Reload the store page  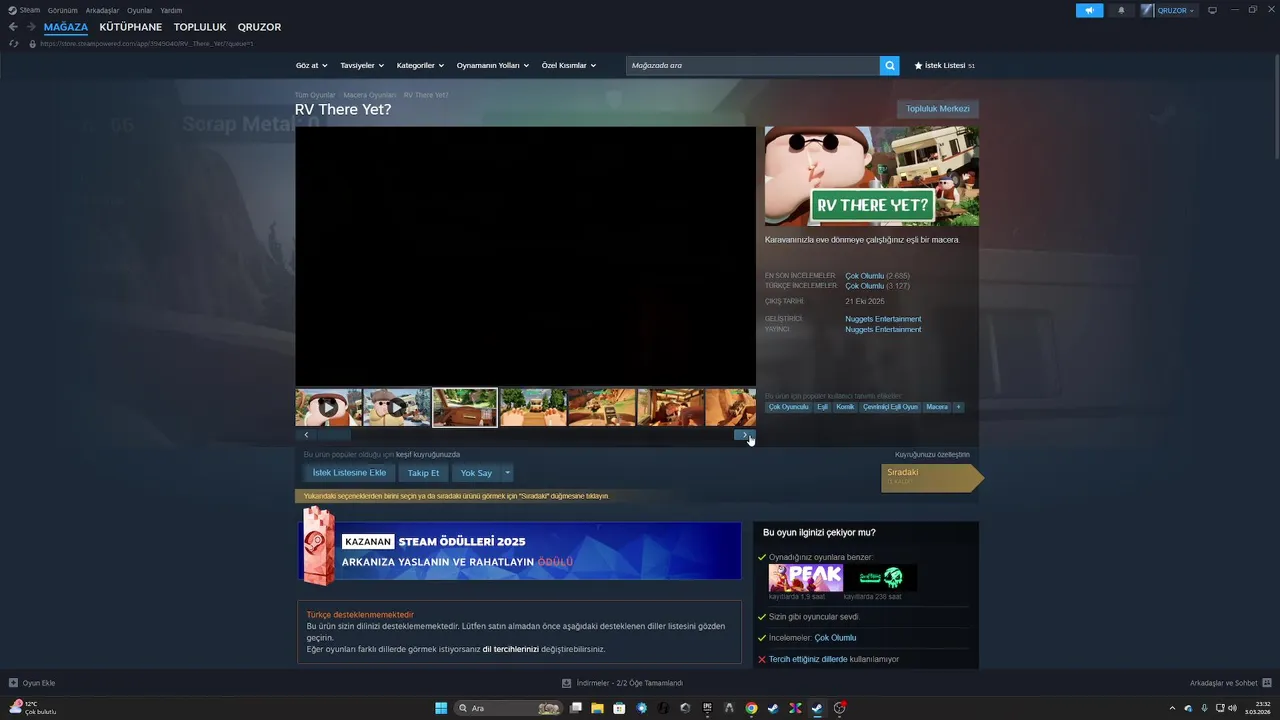(x=13, y=44)
